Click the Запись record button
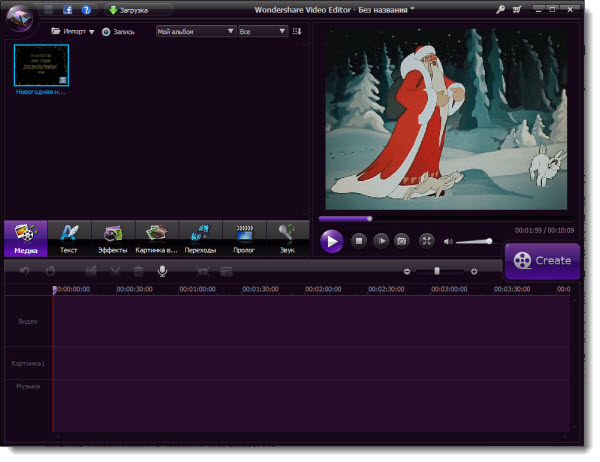The image size is (600, 462). coord(118,32)
